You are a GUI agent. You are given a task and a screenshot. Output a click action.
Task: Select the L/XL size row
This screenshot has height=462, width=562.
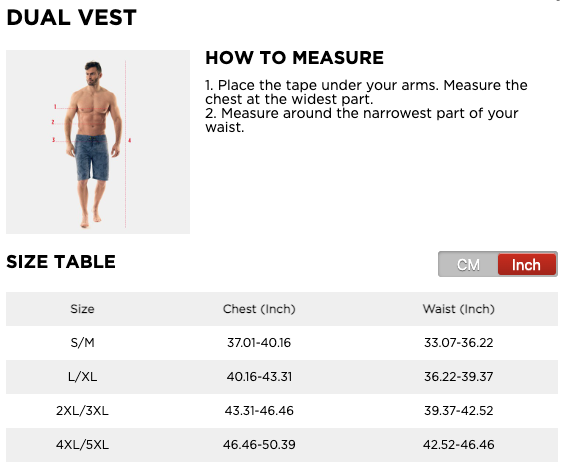point(282,377)
